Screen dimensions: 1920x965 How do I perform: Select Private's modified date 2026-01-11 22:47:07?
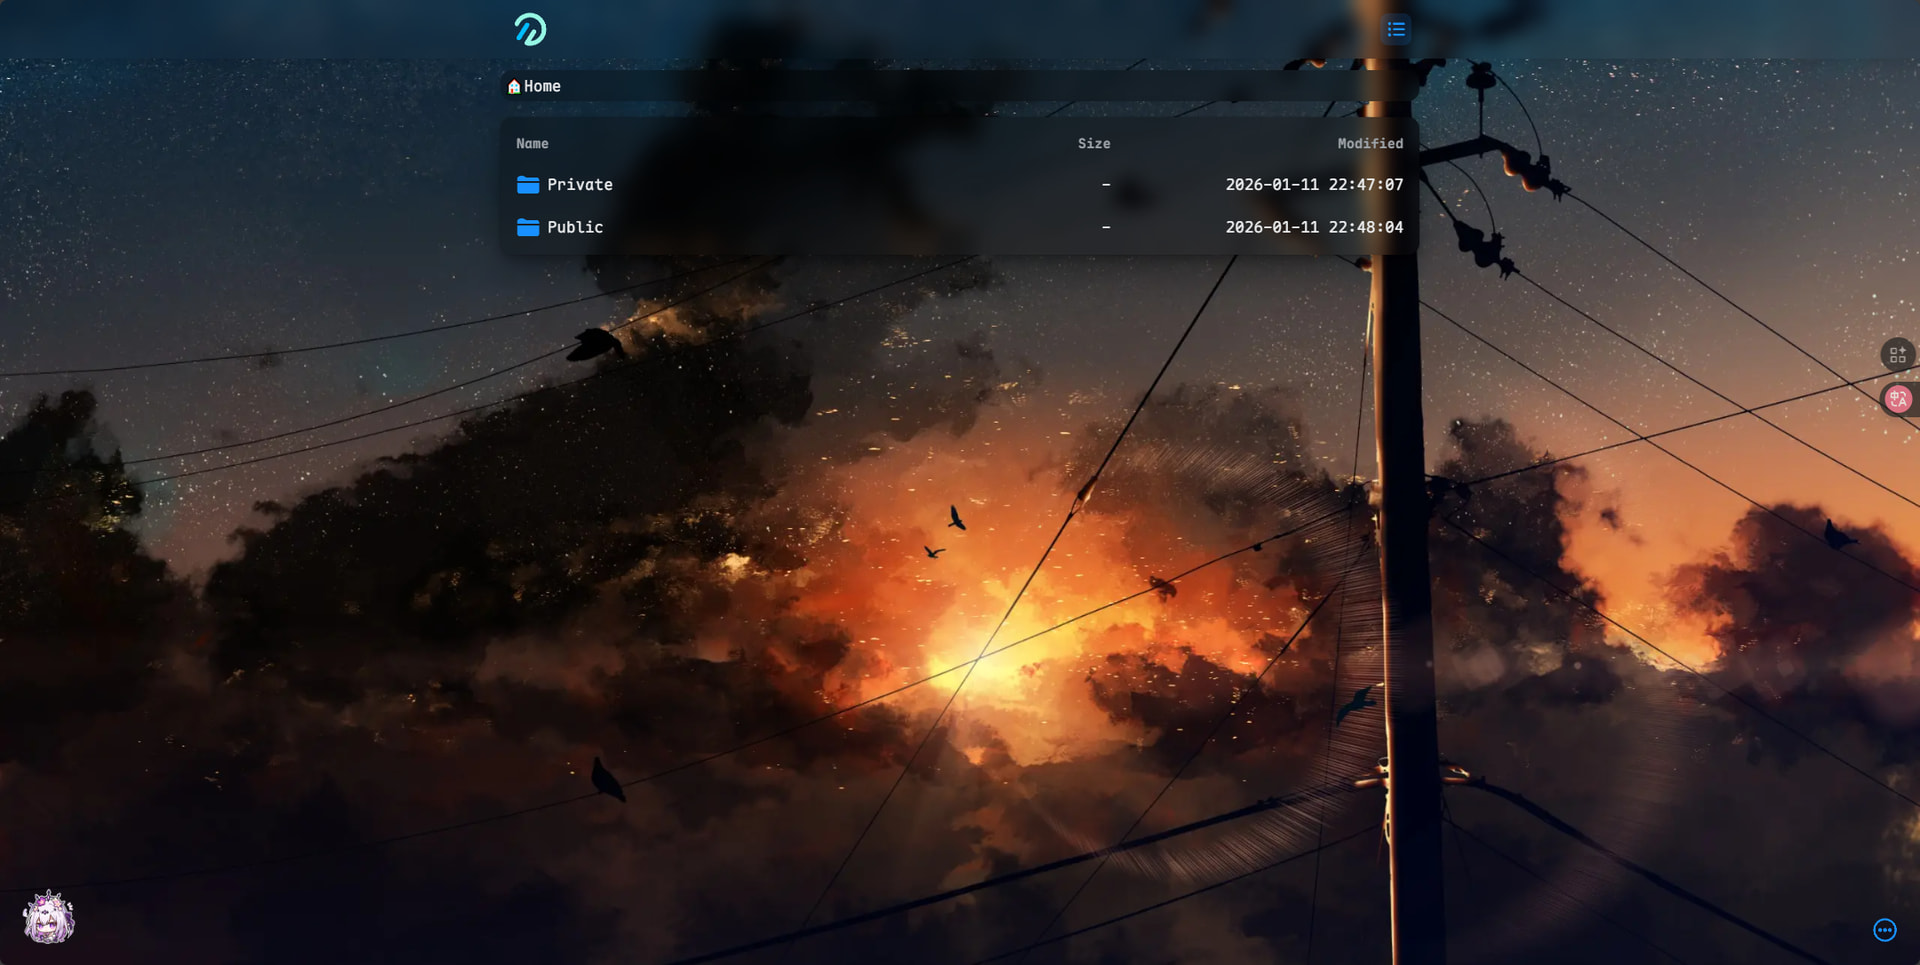(x=1314, y=184)
